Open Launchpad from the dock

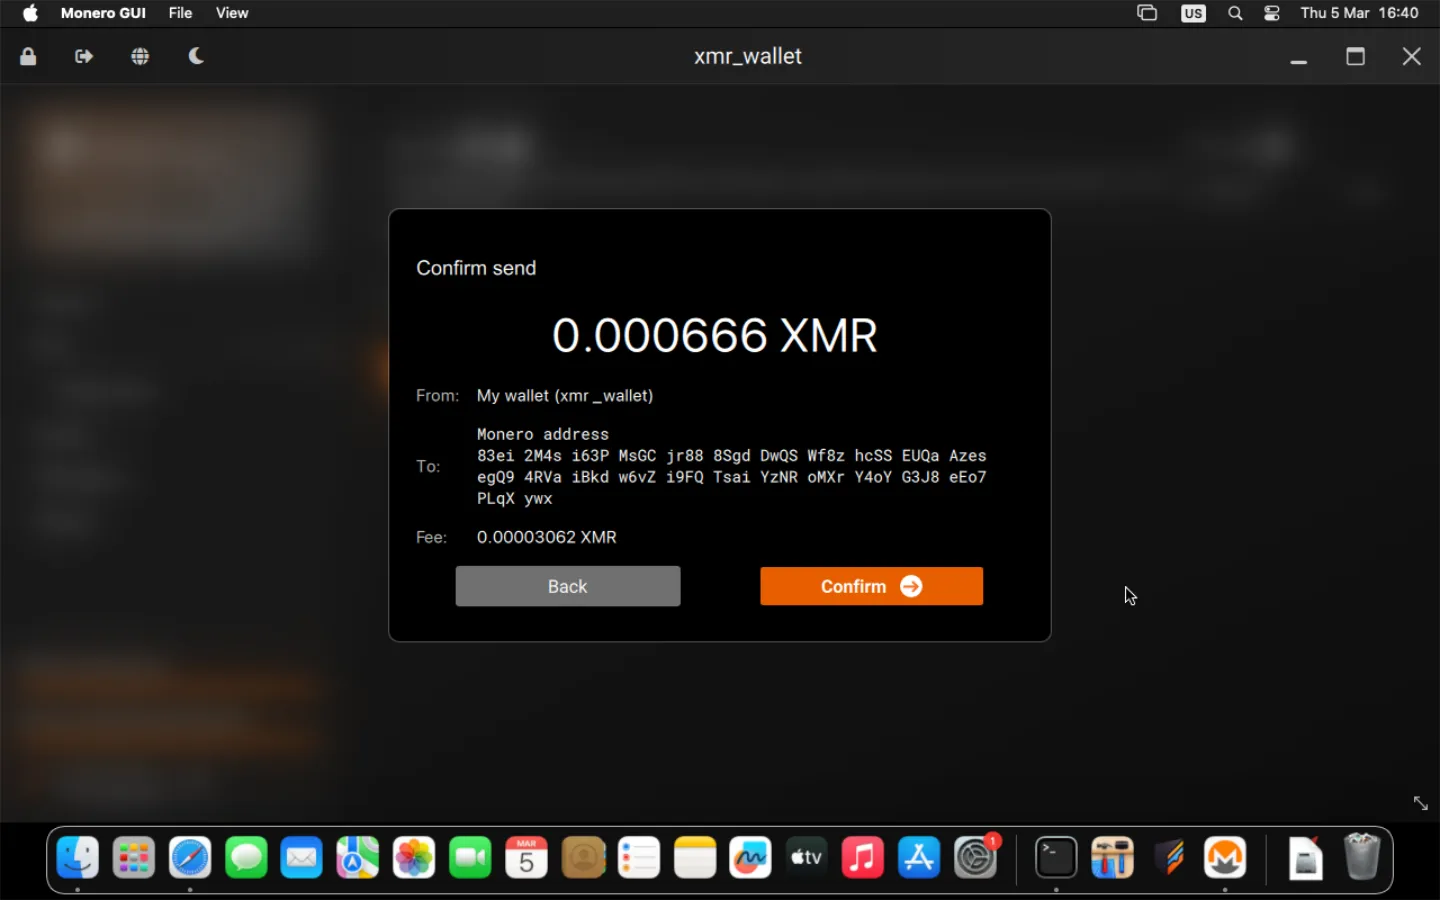click(x=134, y=857)
